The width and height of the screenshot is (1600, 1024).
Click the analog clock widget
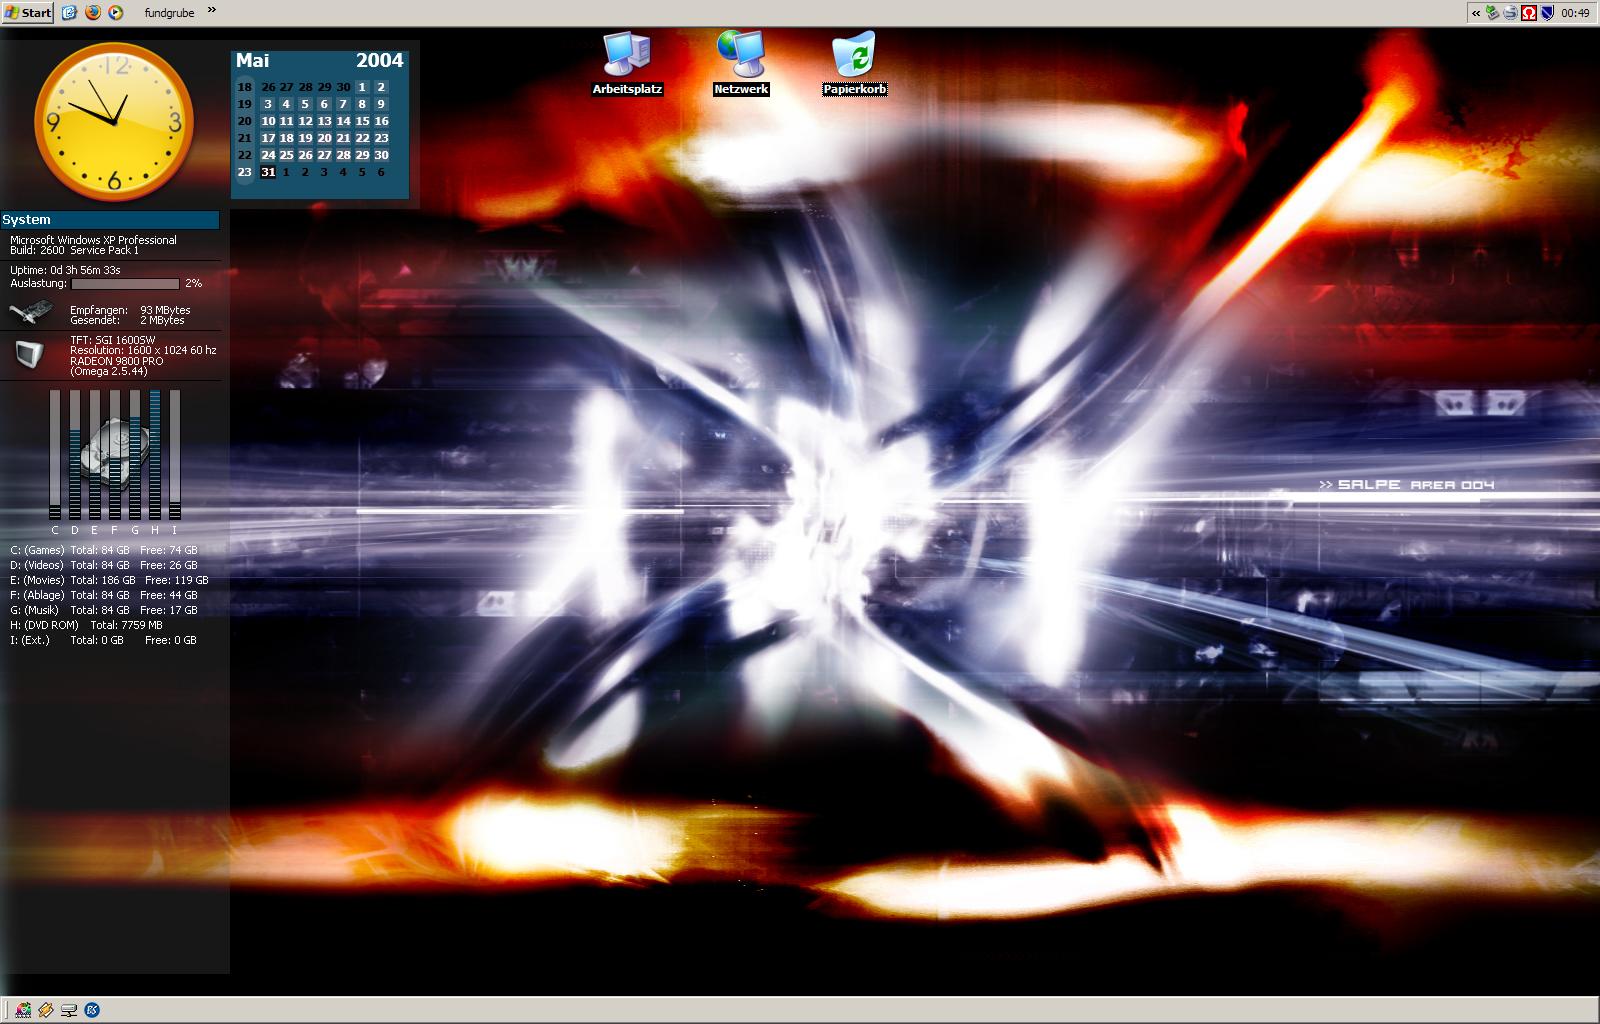114,122
